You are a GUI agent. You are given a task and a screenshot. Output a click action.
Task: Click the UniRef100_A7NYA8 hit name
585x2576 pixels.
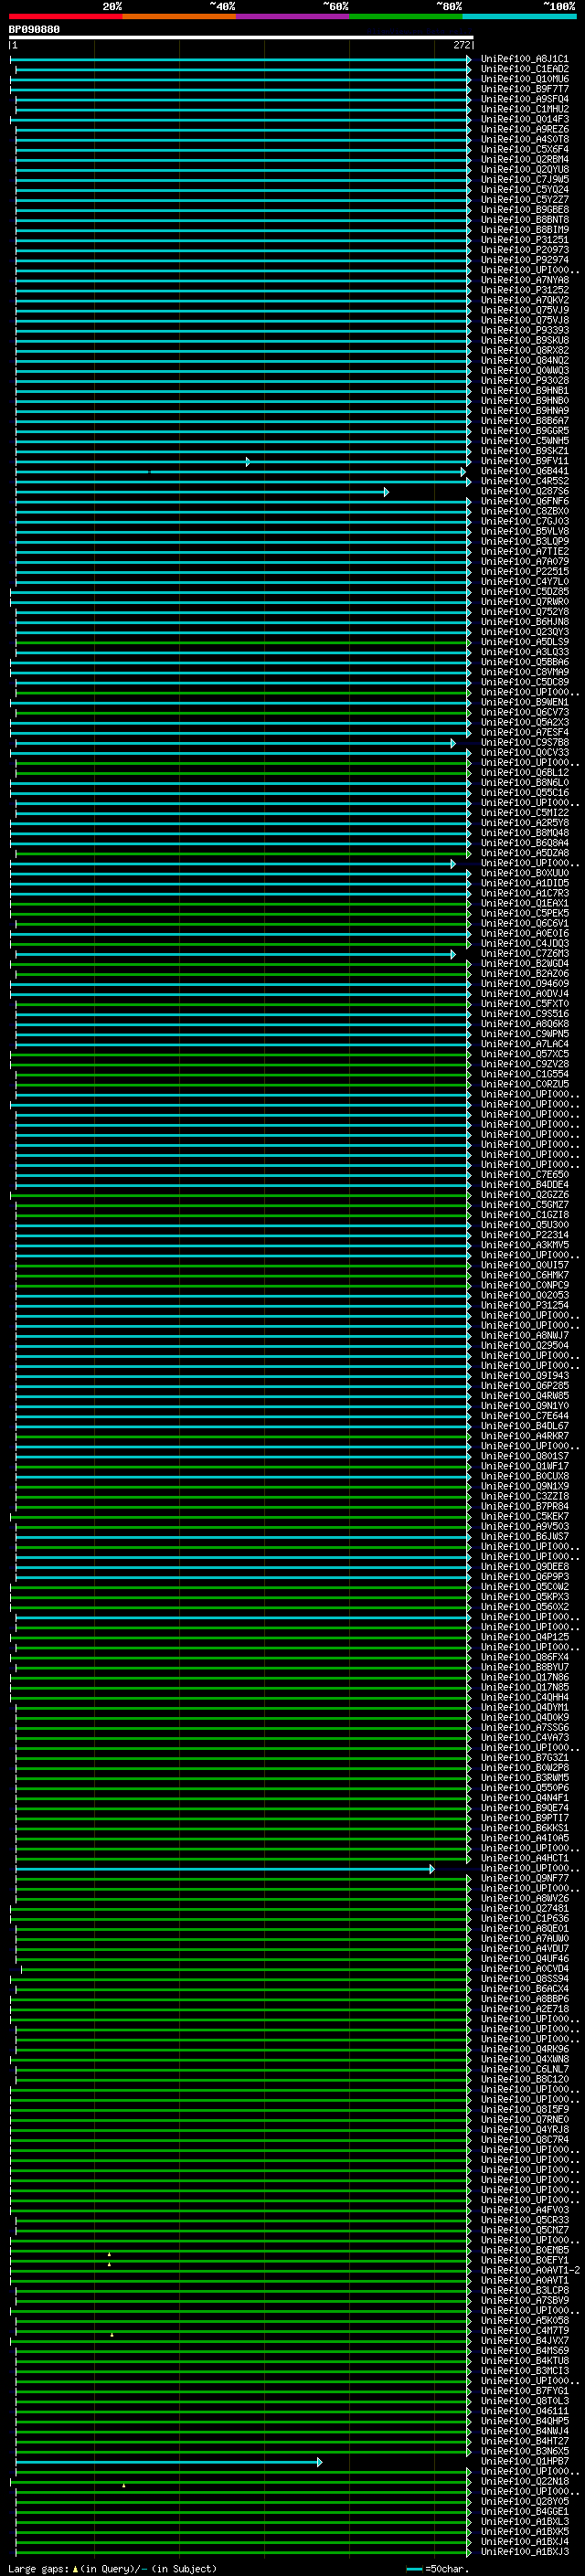point(524,280)
